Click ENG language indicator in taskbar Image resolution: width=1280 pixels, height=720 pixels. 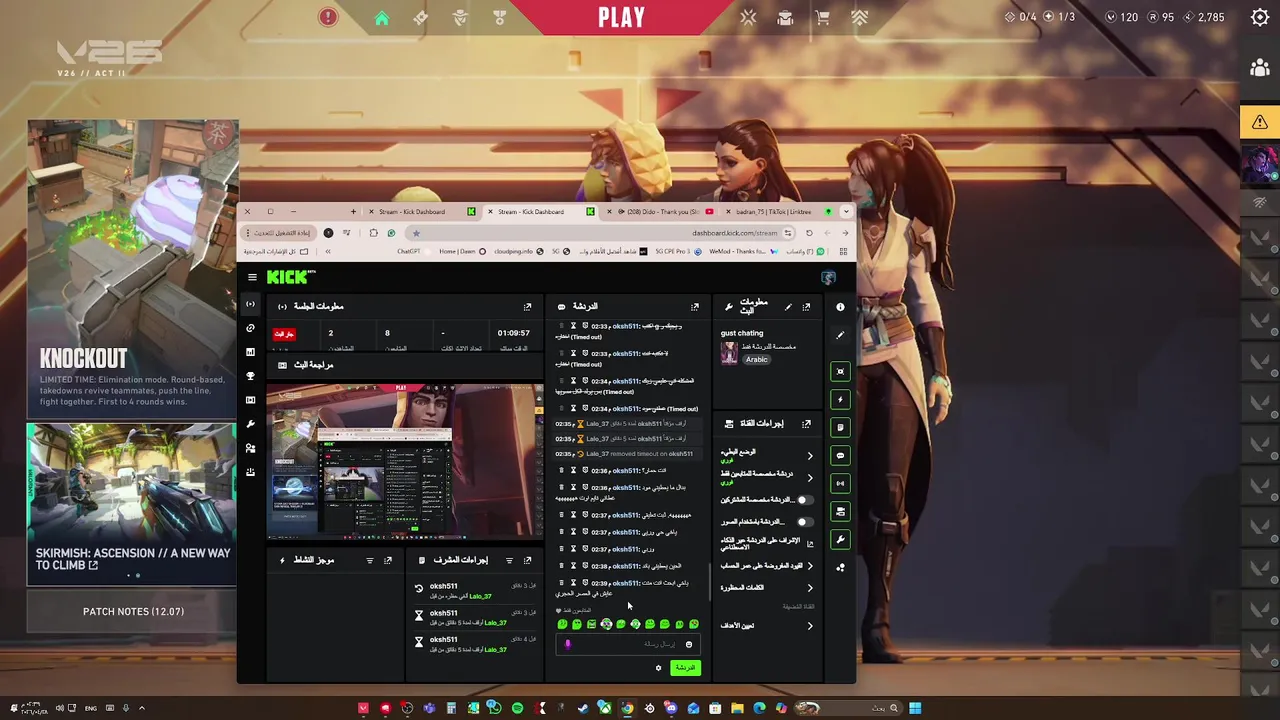pos(91,708)
